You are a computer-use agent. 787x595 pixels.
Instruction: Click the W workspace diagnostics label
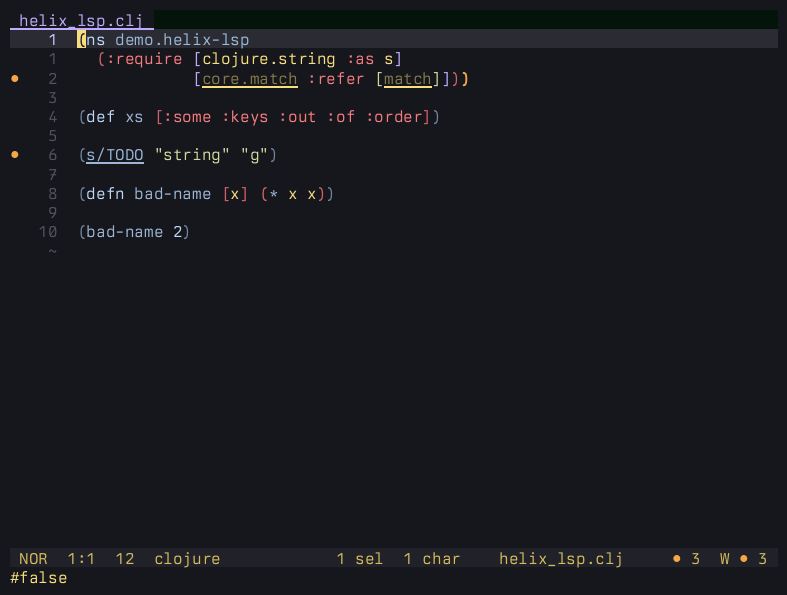724,559
